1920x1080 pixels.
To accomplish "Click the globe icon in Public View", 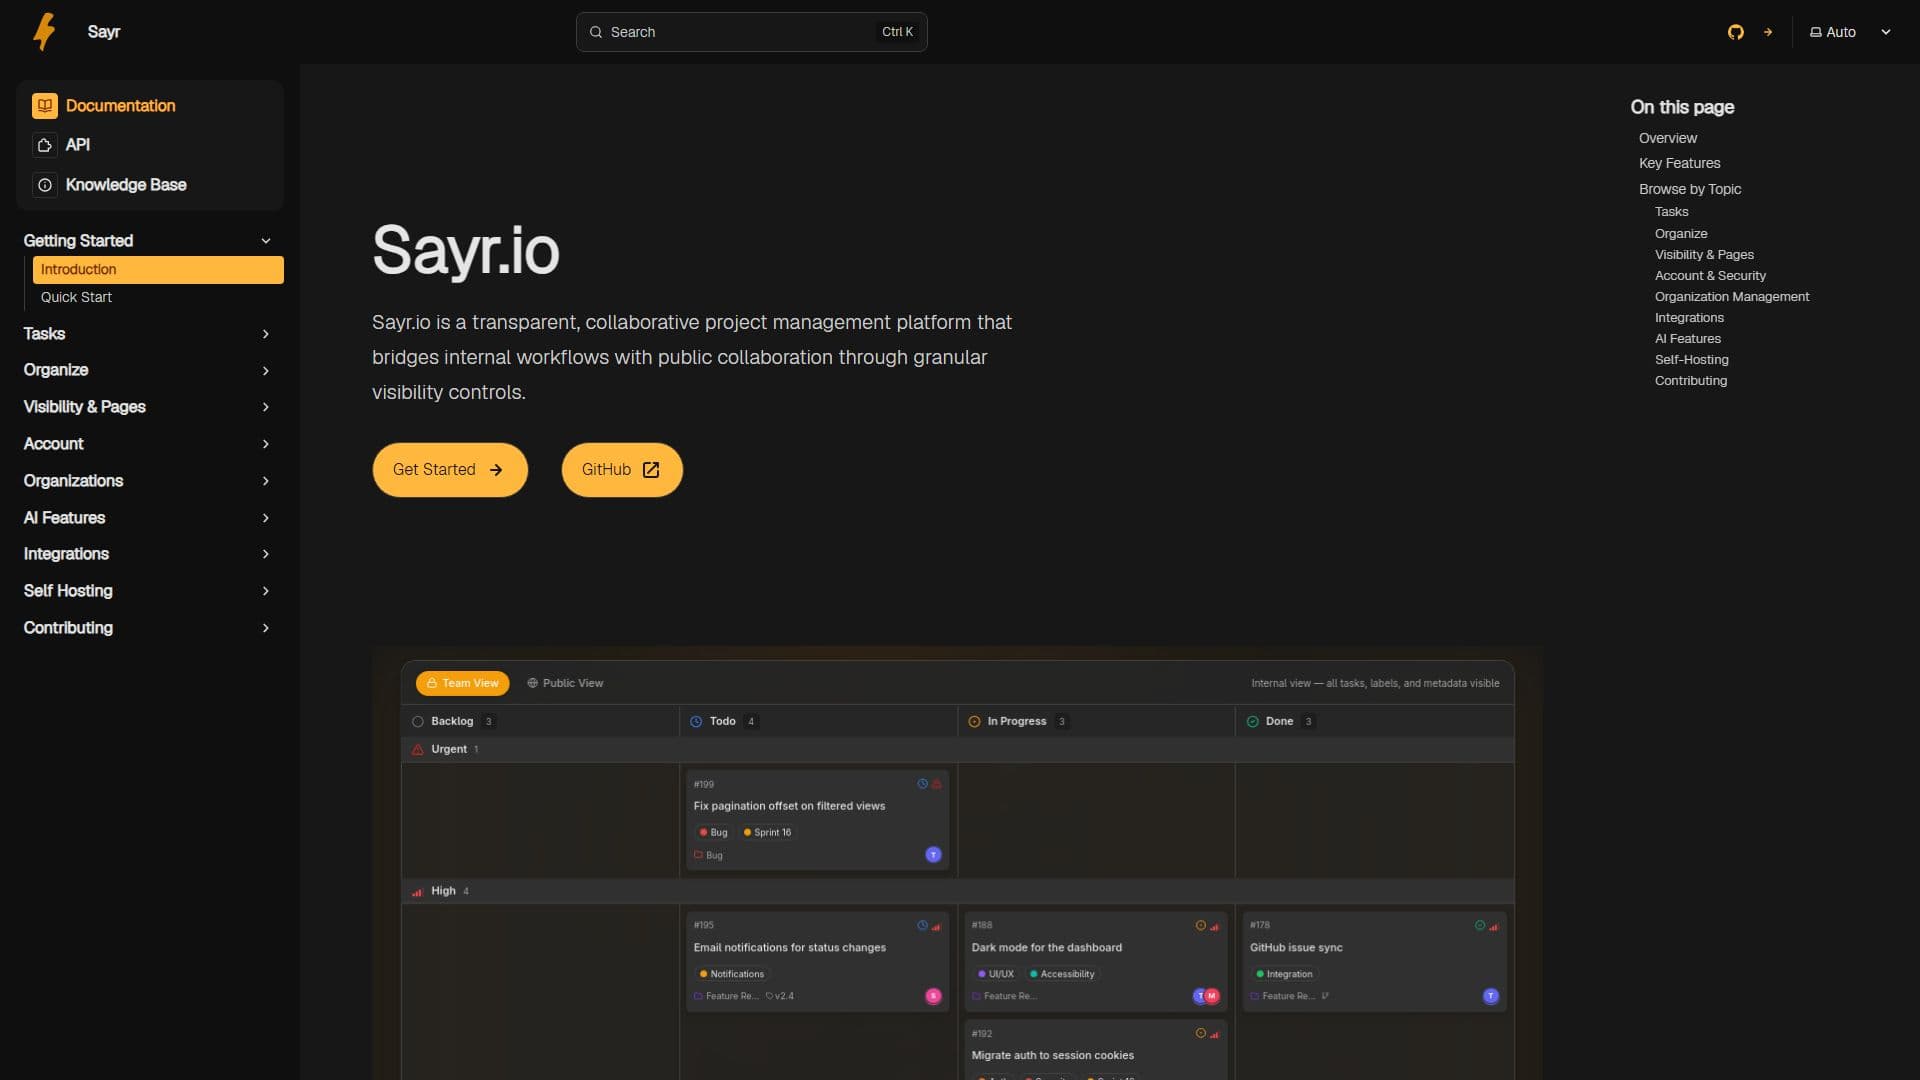I will coord(532,684).
